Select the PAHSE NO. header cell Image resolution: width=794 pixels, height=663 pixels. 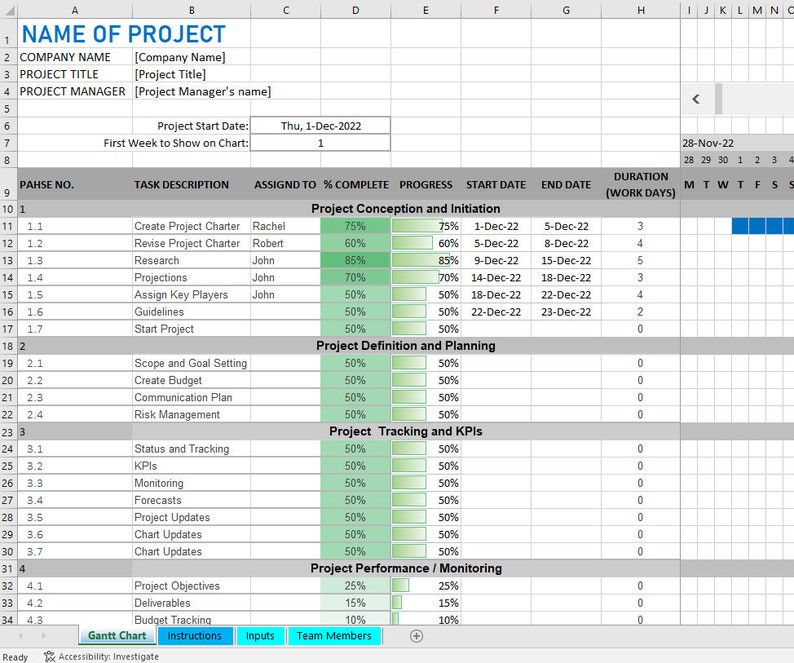[75, 185]
